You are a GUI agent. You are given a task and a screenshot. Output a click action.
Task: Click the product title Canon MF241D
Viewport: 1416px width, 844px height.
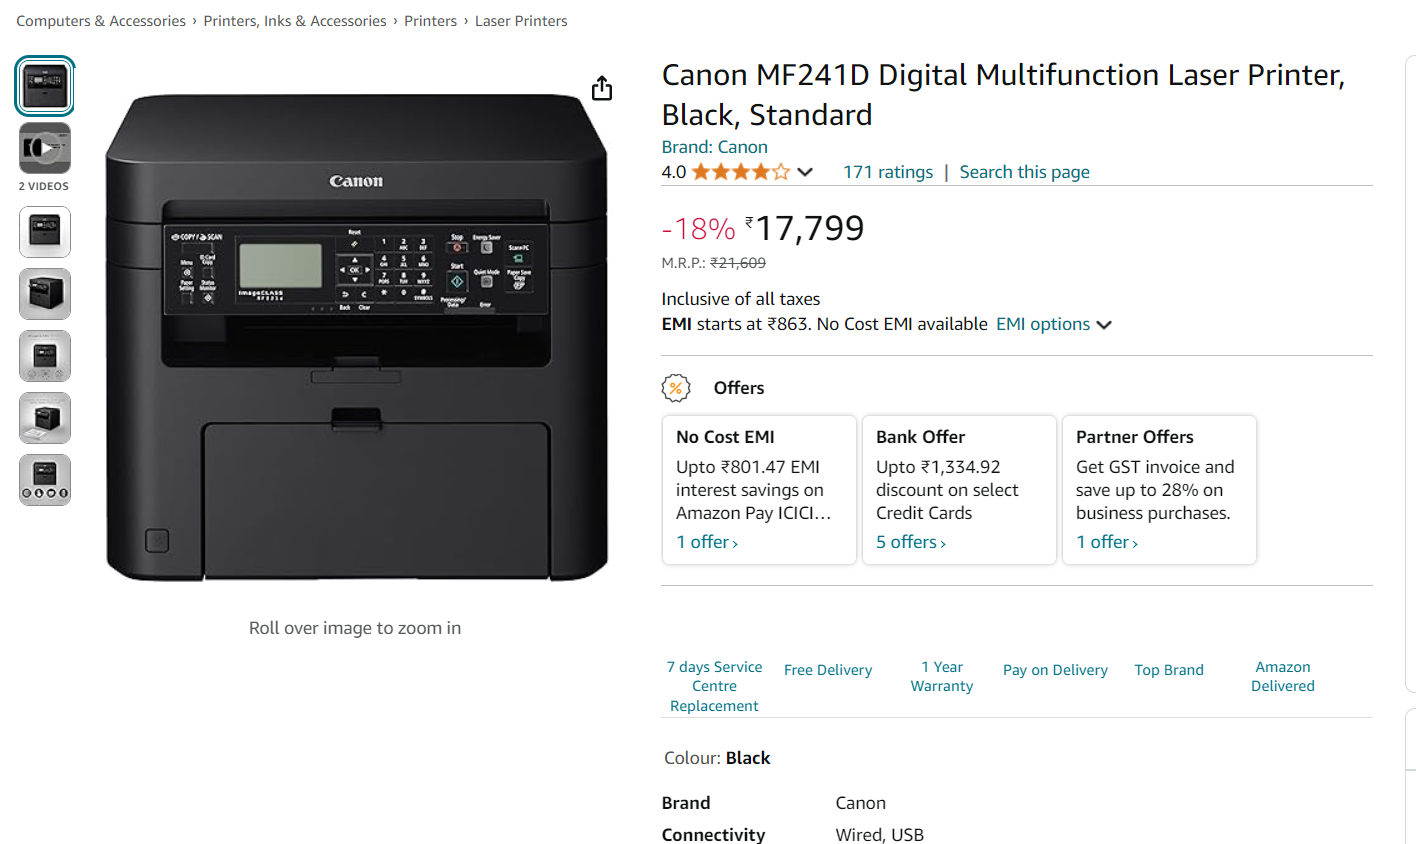tap(1003, 95)
